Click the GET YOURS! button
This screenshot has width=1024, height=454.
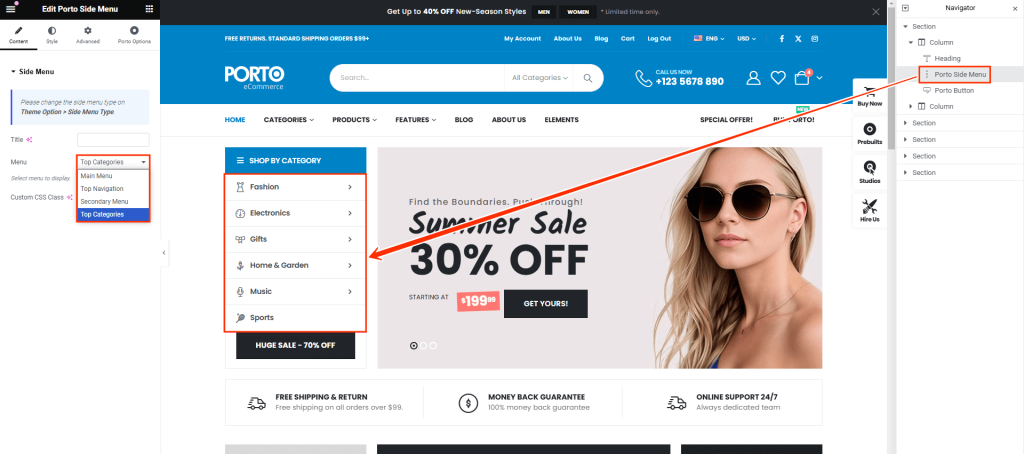(x=545, y=304)
